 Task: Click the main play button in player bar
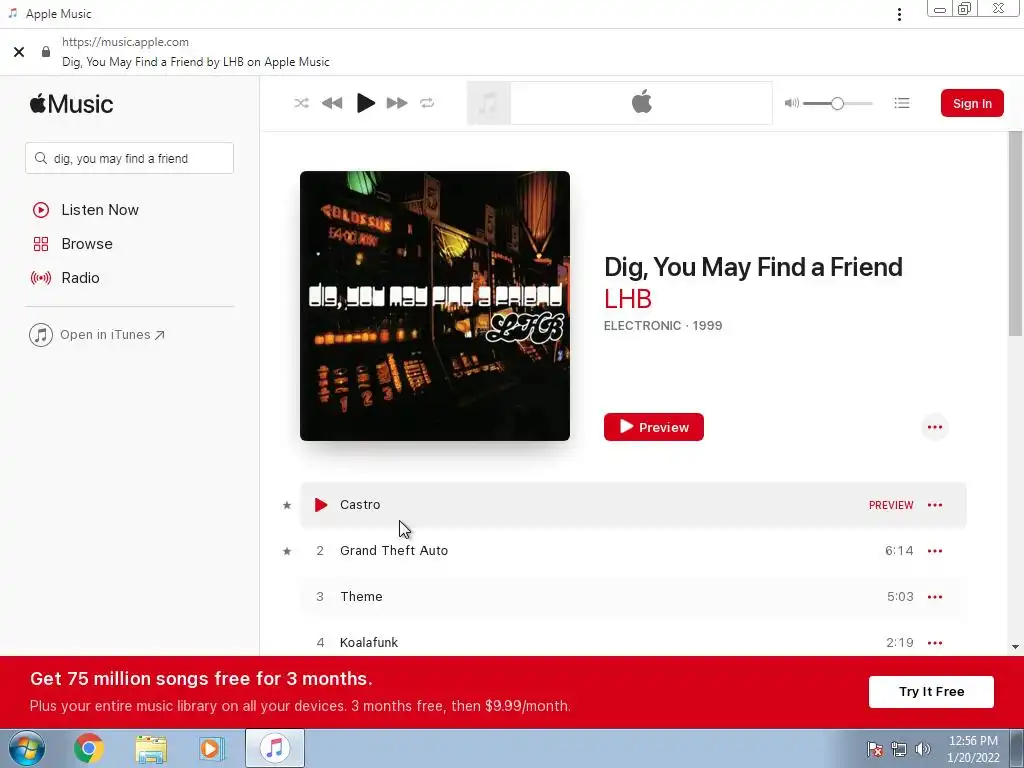[365, 103]
